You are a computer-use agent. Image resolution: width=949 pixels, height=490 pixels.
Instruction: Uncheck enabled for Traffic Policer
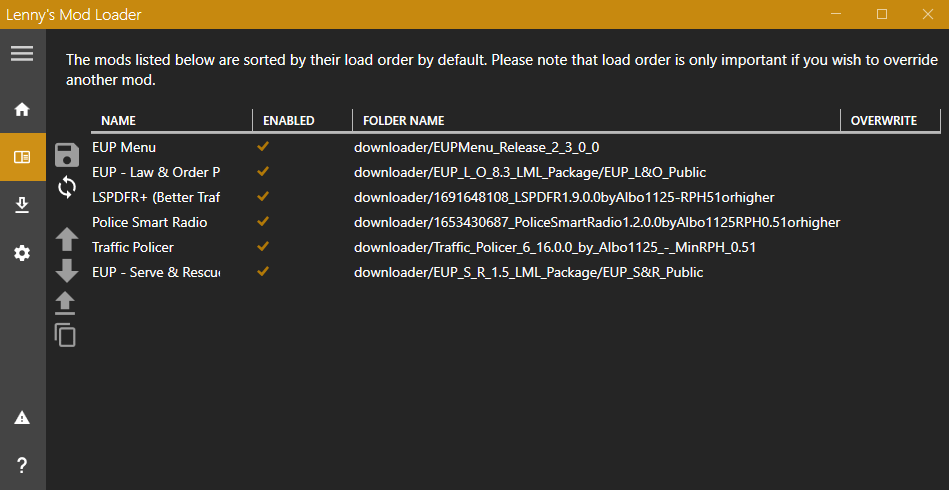tap(263, 247)
